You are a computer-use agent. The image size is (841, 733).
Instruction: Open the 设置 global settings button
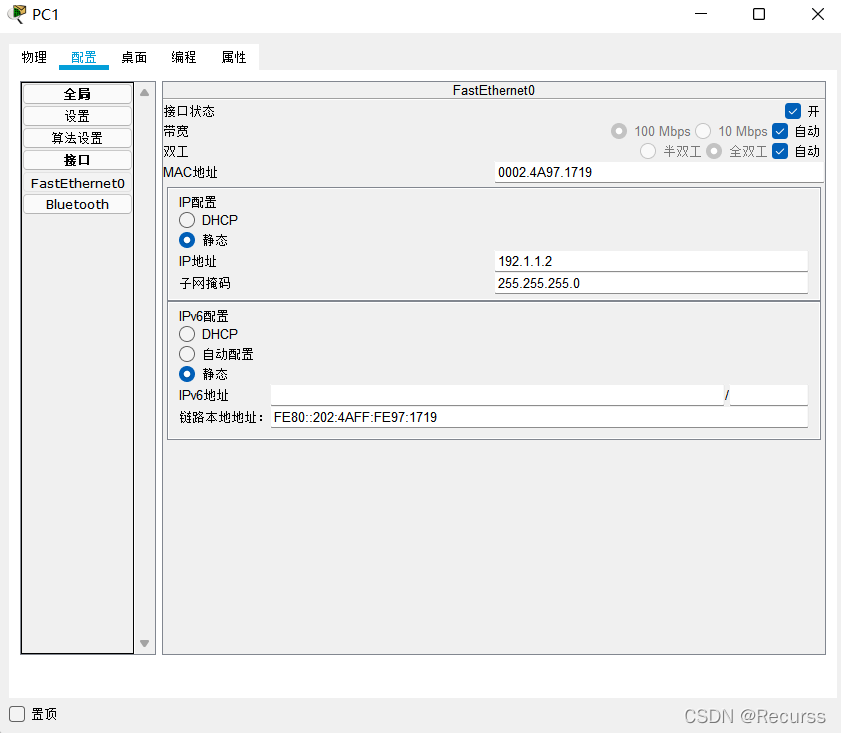point(77,116)
